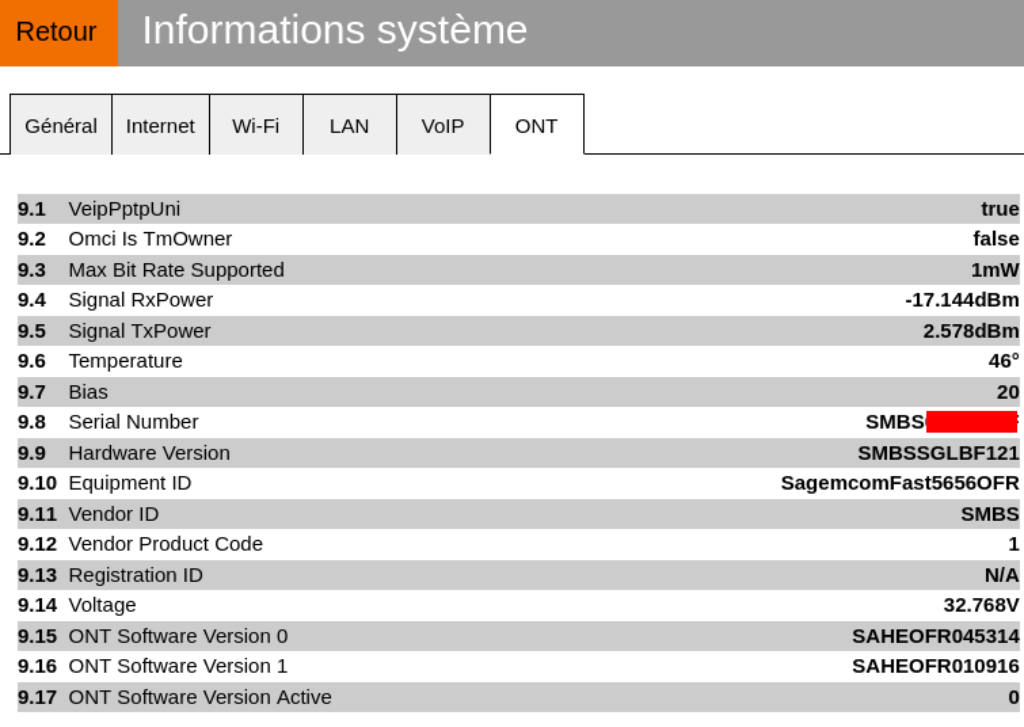
Task: Click the Voltage value 32.768V
Action: pyautogui.click(x=981, y=605)
